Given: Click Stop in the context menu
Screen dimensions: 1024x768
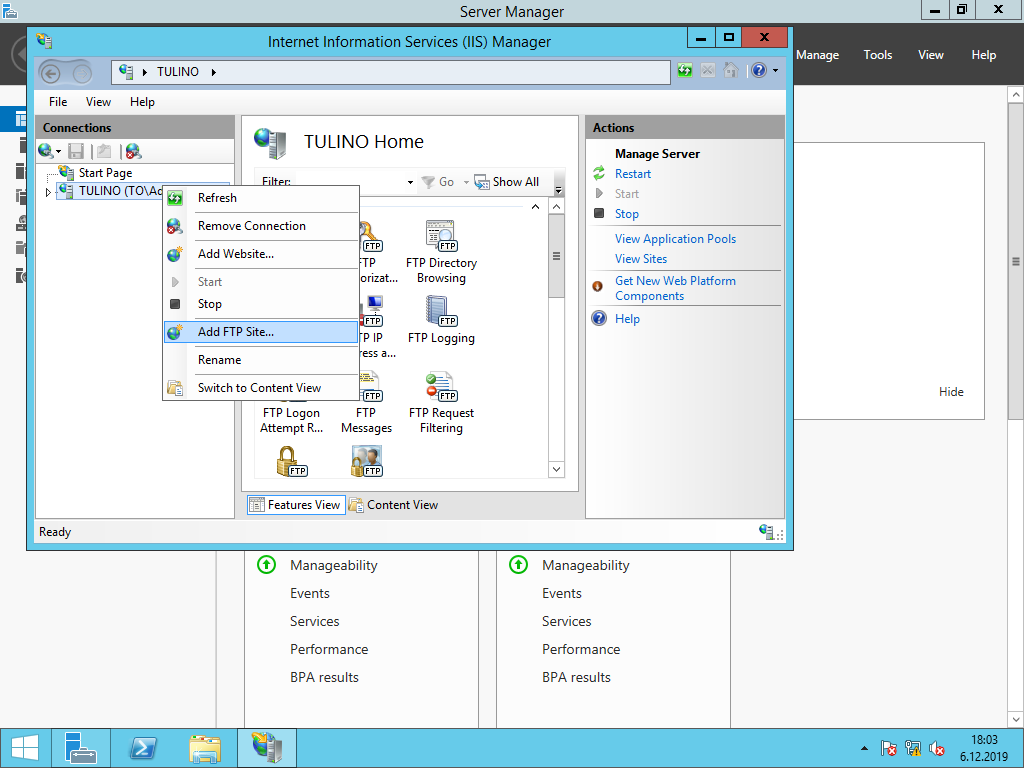Looking at the screenshot, I should click(x=261, y=304).
